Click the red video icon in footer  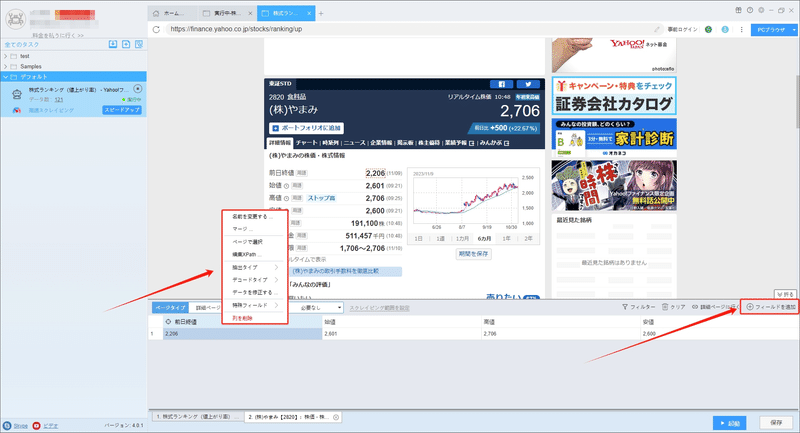(36, 425)
